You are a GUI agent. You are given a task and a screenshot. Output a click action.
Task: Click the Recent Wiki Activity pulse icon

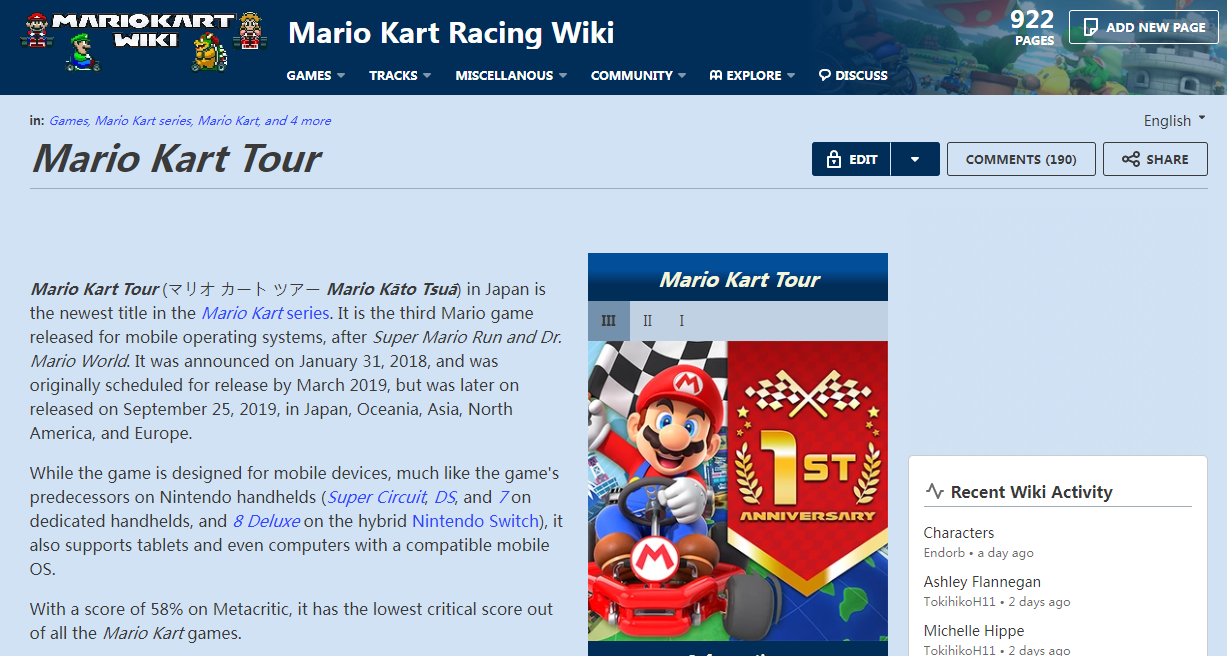(x=934, y=491)
